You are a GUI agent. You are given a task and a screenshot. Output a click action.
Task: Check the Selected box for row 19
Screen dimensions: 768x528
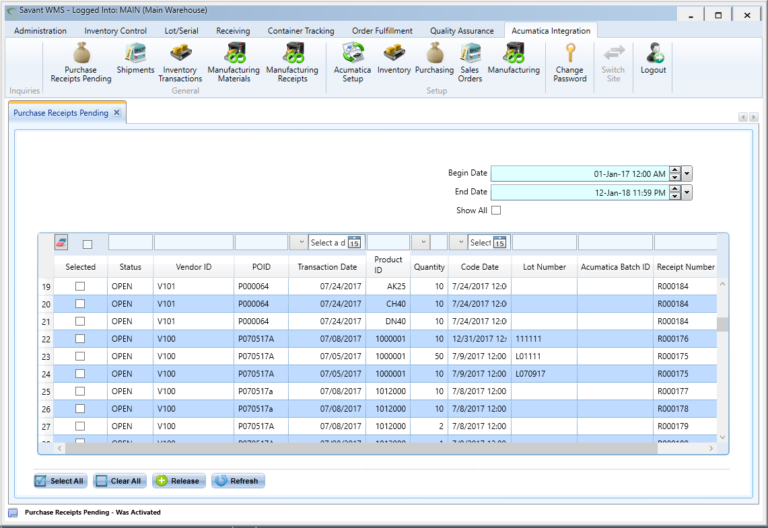80,286
